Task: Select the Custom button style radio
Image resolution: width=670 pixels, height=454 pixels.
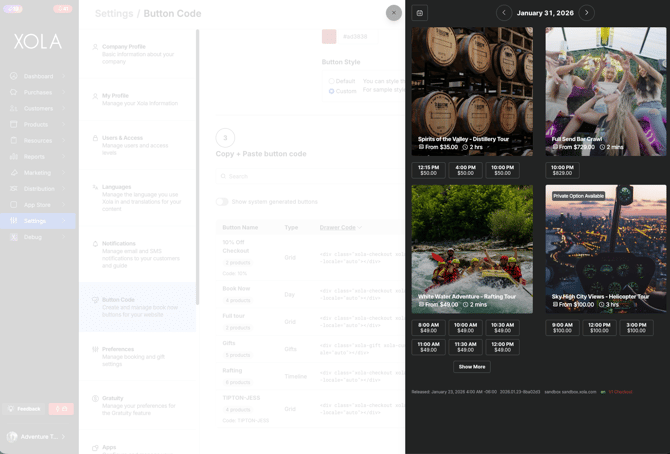Action: 331,91
